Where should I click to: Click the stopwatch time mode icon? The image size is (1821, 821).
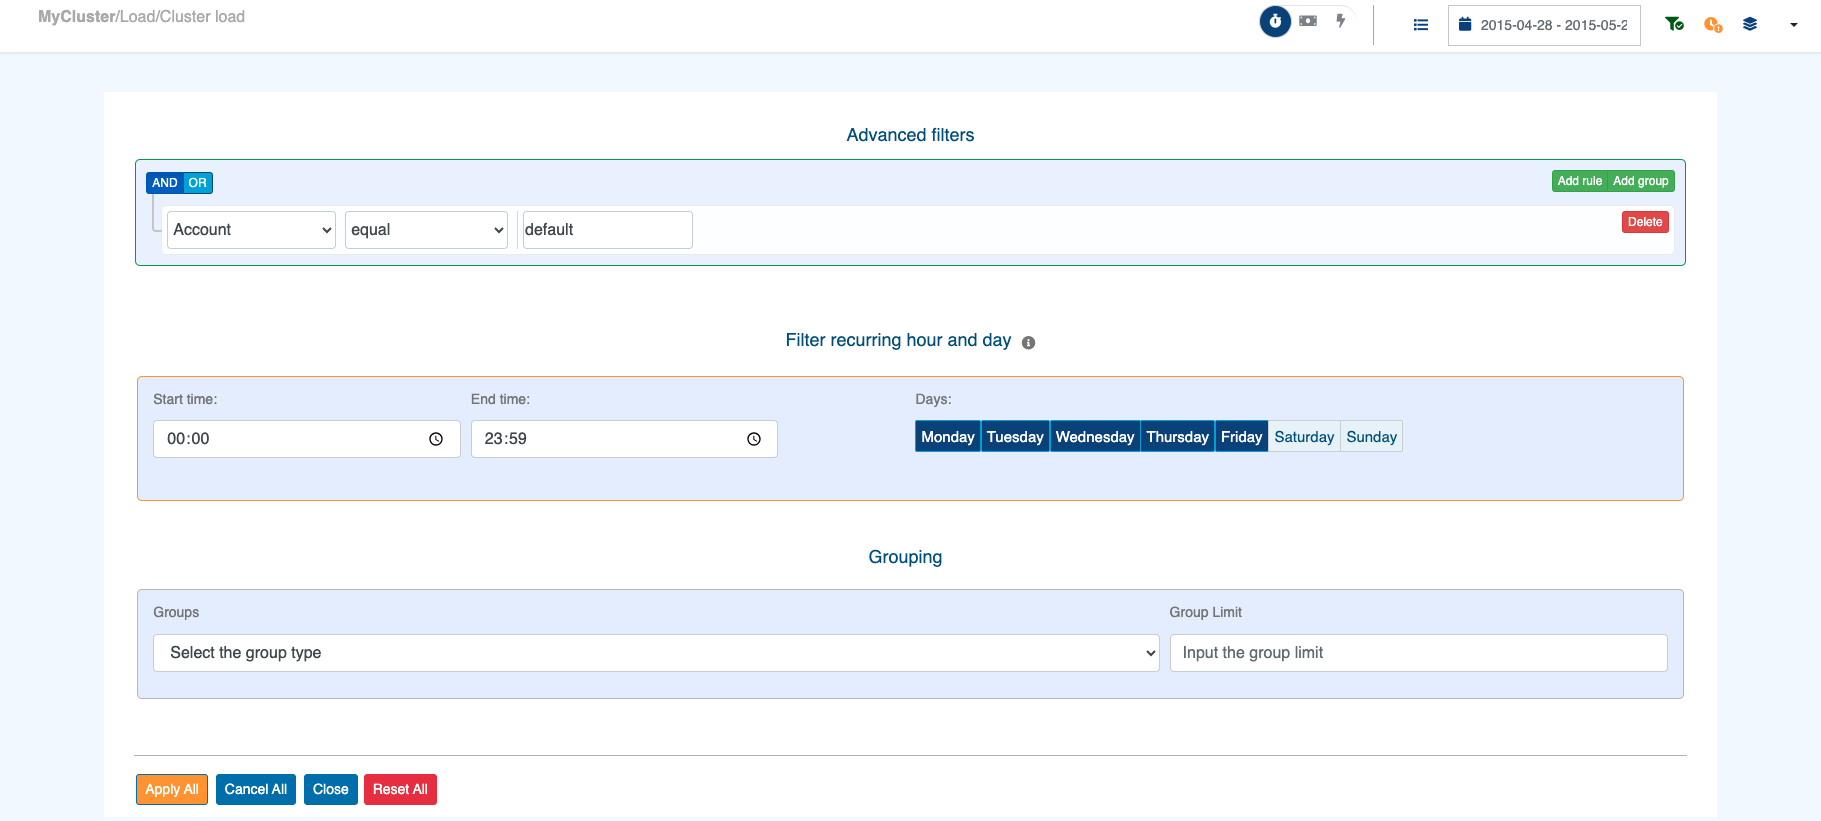[x=1275, y=21]
